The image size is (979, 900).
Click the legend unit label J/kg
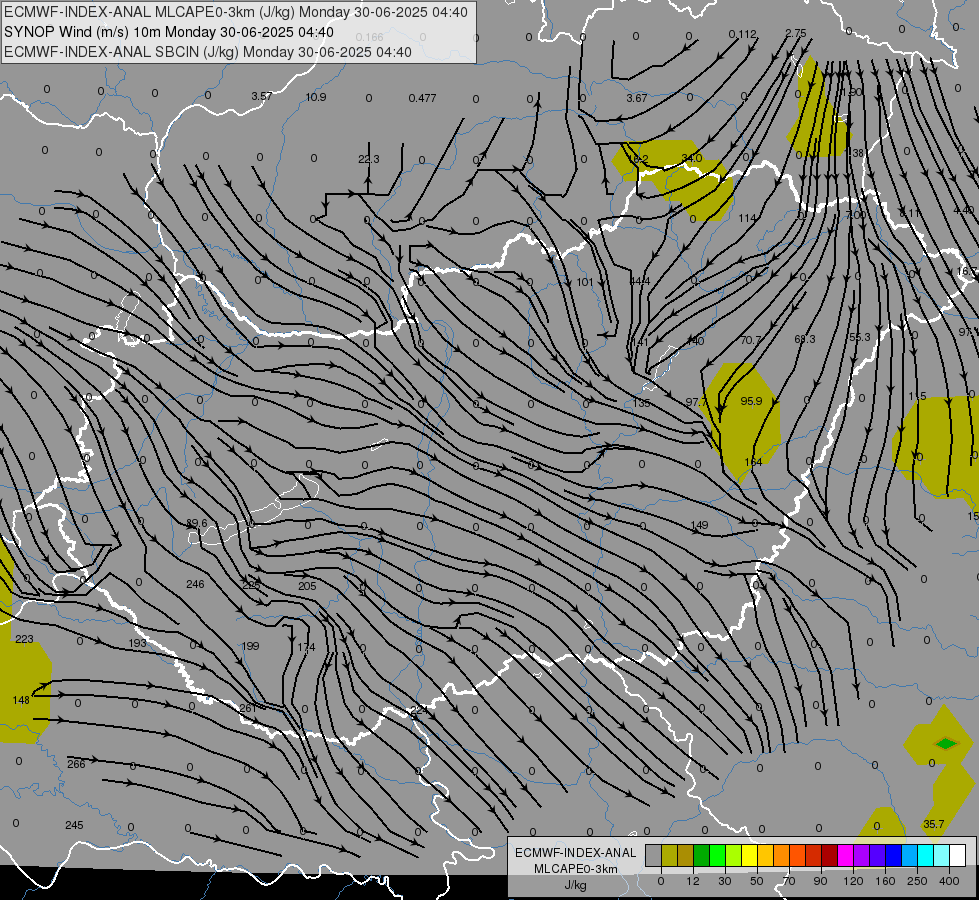575,885
